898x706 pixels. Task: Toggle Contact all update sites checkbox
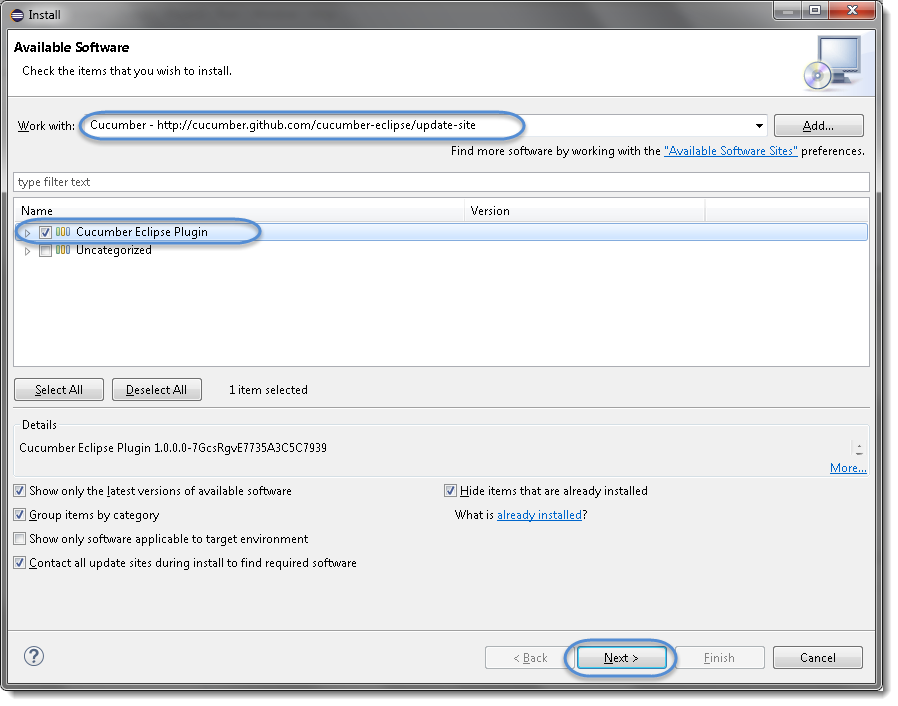point(20,563)
